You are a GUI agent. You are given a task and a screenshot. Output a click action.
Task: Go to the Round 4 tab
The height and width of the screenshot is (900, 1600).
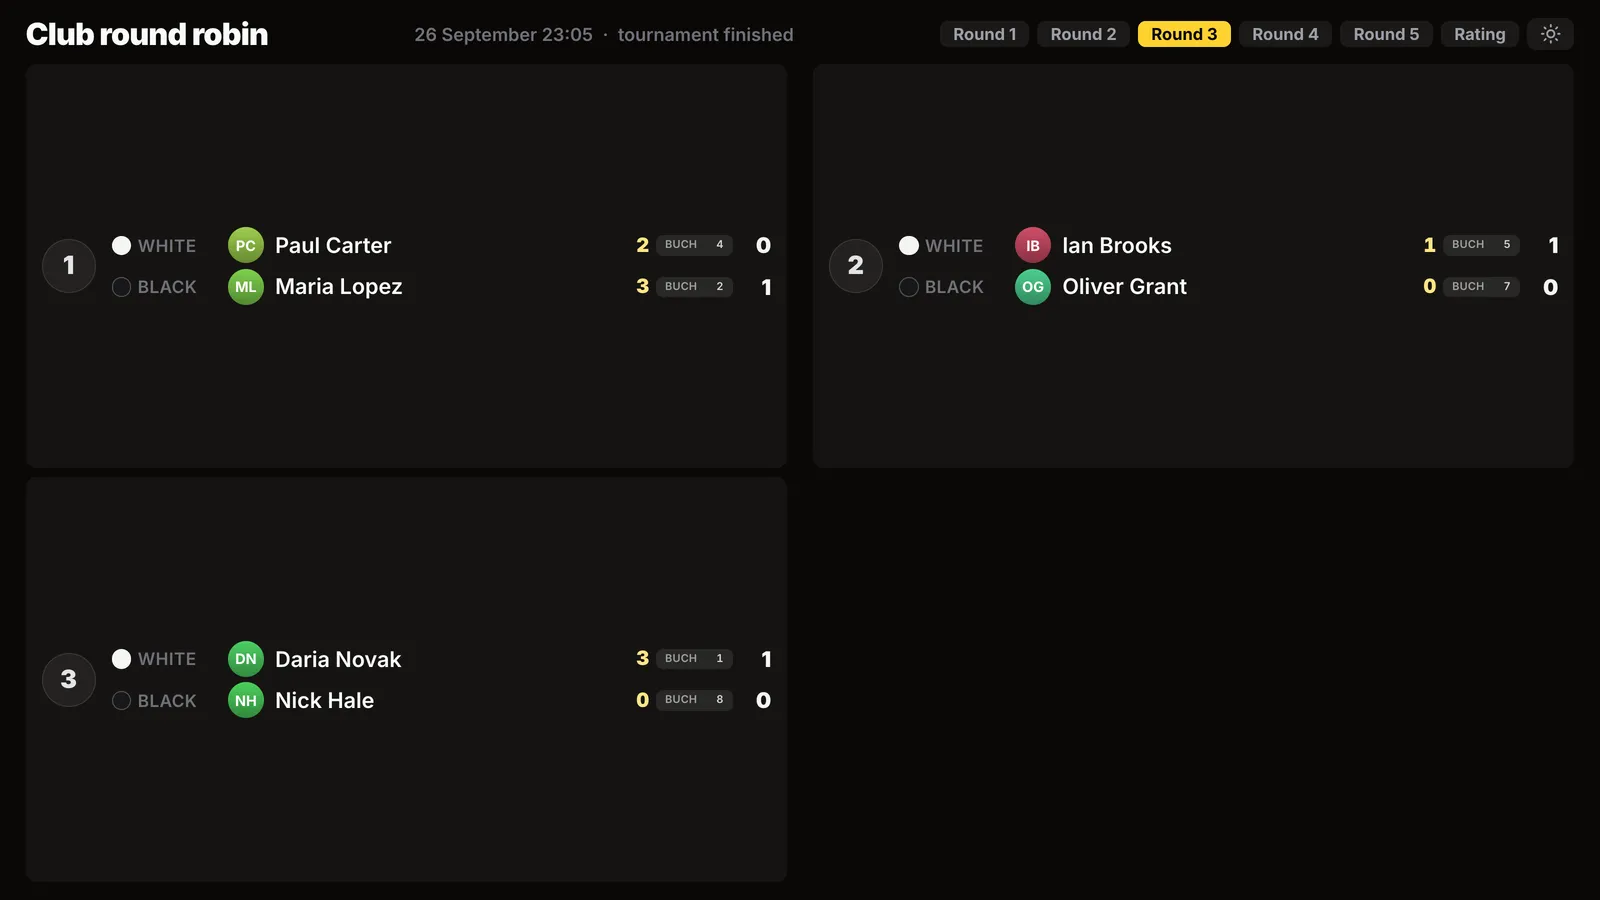point(1285,34)
